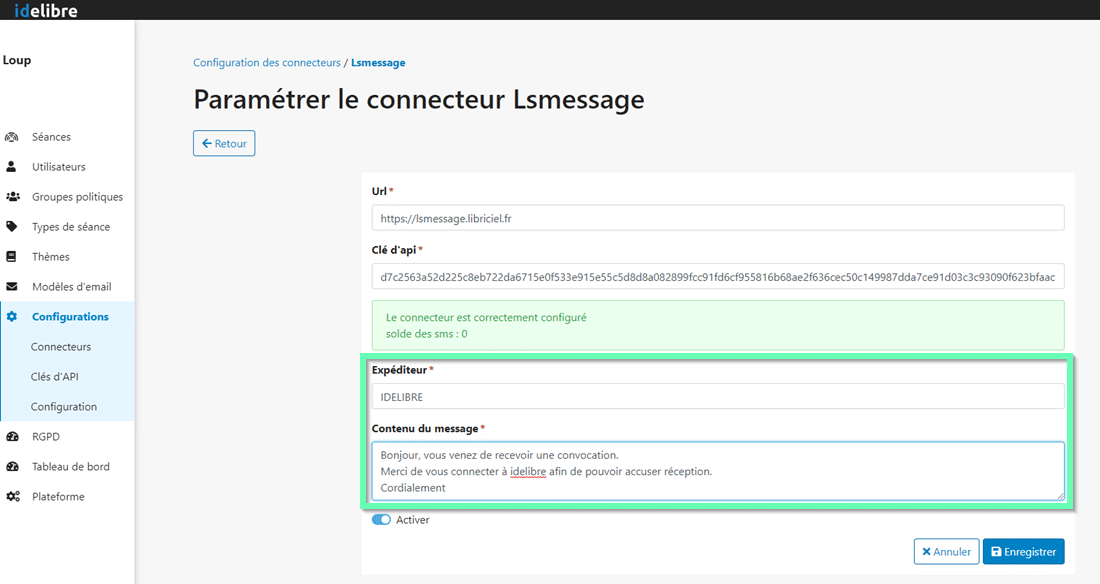This screenshot has height=584, width=1100.
Task: Click the Plateforme cogs icon
Action: pyautogui.click(x=12, y=497)
